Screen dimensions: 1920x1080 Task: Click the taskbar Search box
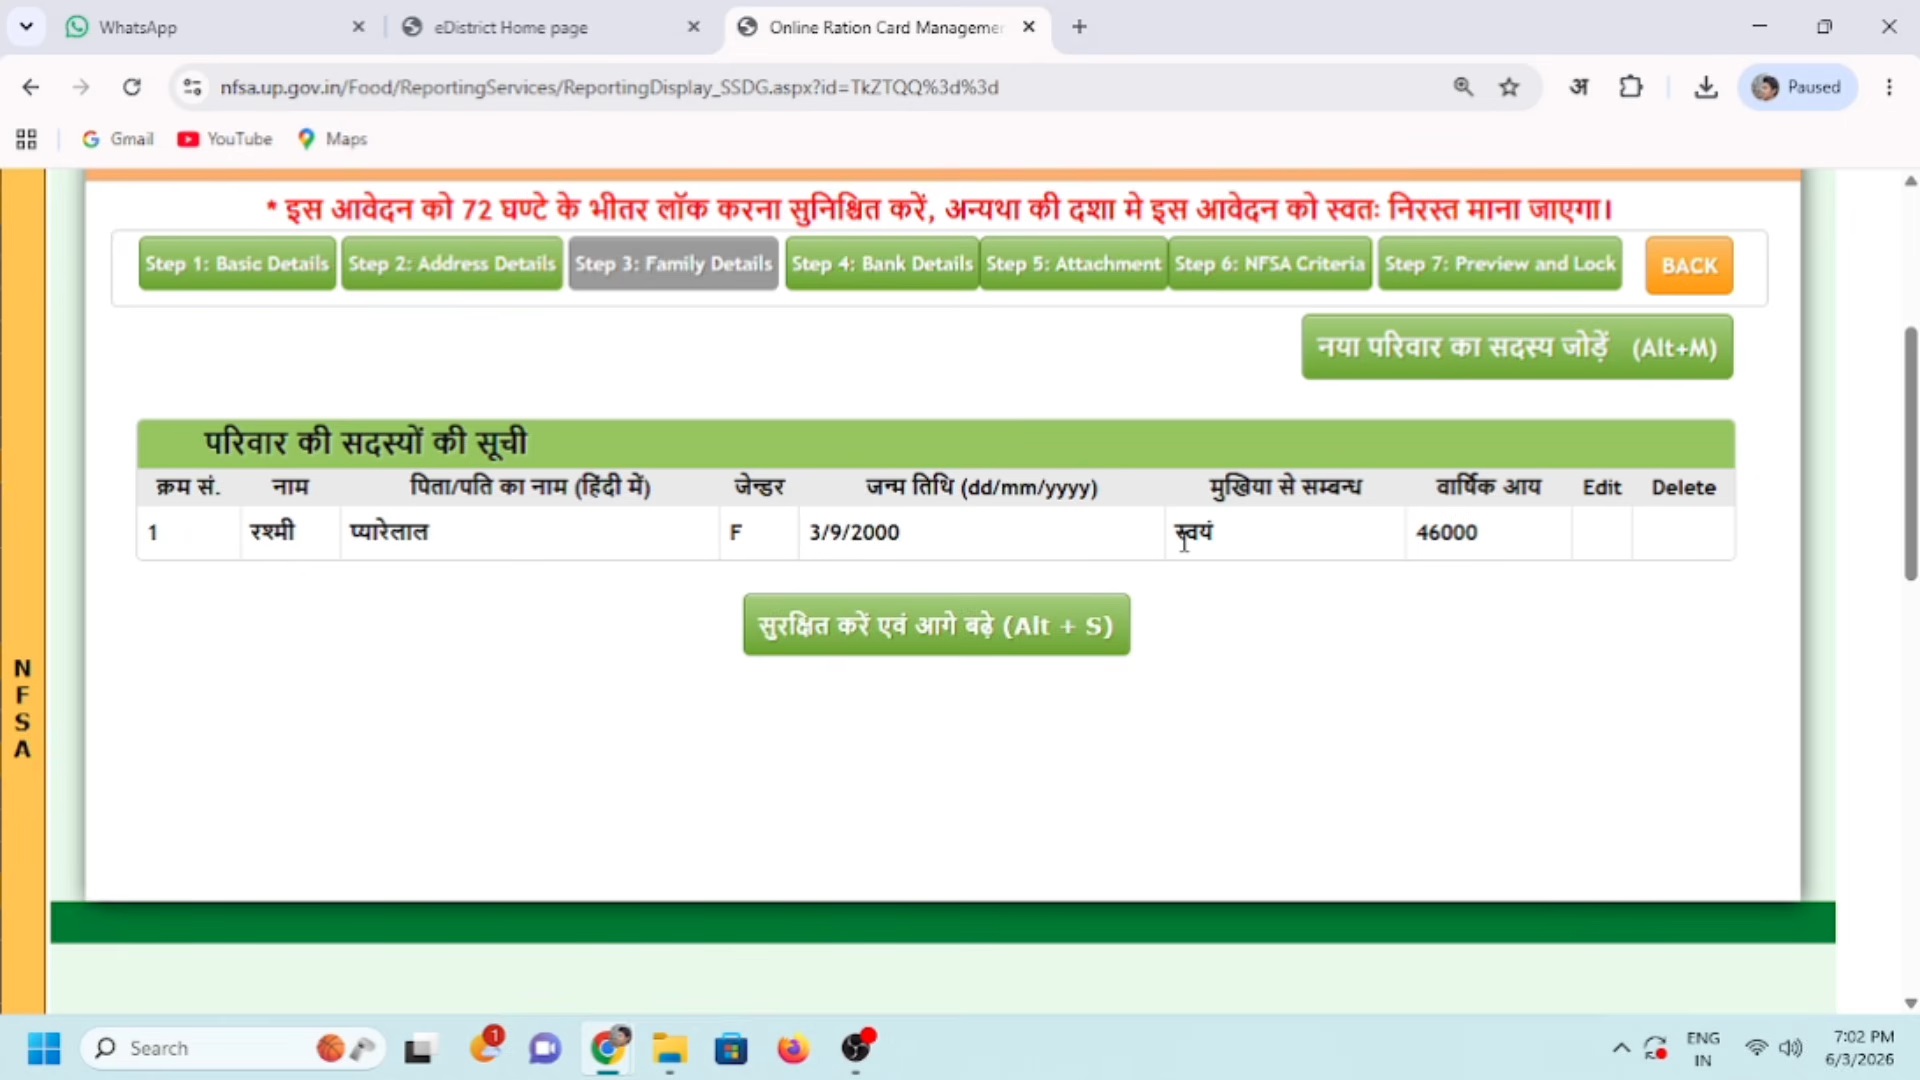[x=233, y=1048]
